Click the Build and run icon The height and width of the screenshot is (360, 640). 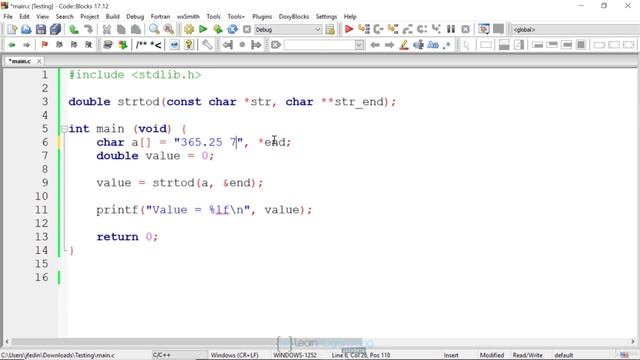pyautogui.click(x=218, y=29)
